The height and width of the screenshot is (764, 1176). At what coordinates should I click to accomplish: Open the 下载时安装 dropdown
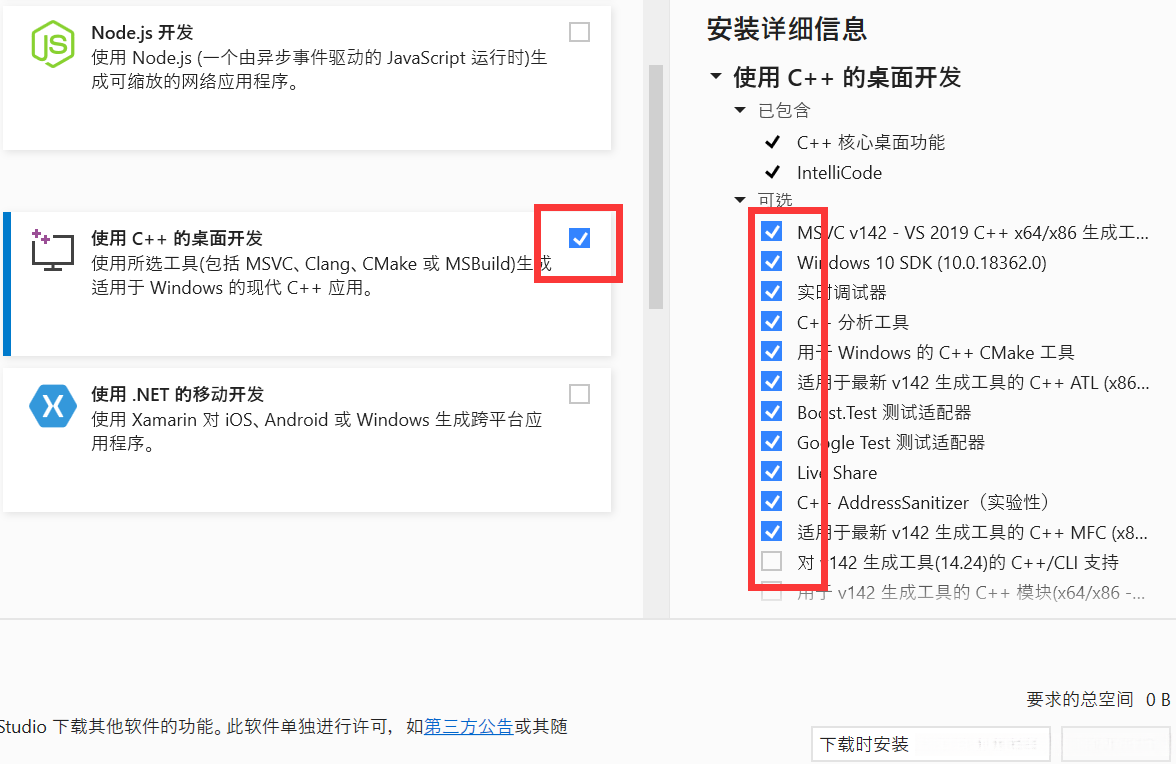coord(930,744)
